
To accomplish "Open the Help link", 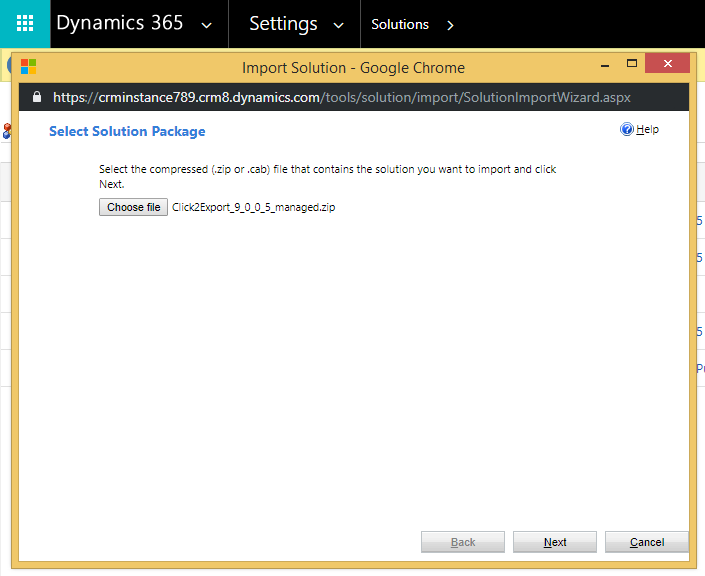I will coord(647,129).
